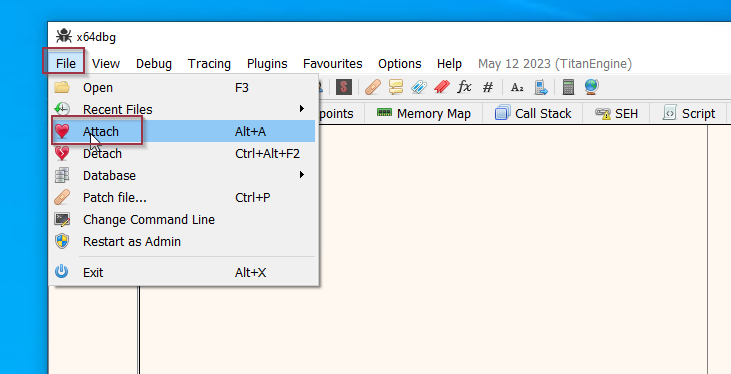Switch to the Memory Map tab

coord(423,113)
